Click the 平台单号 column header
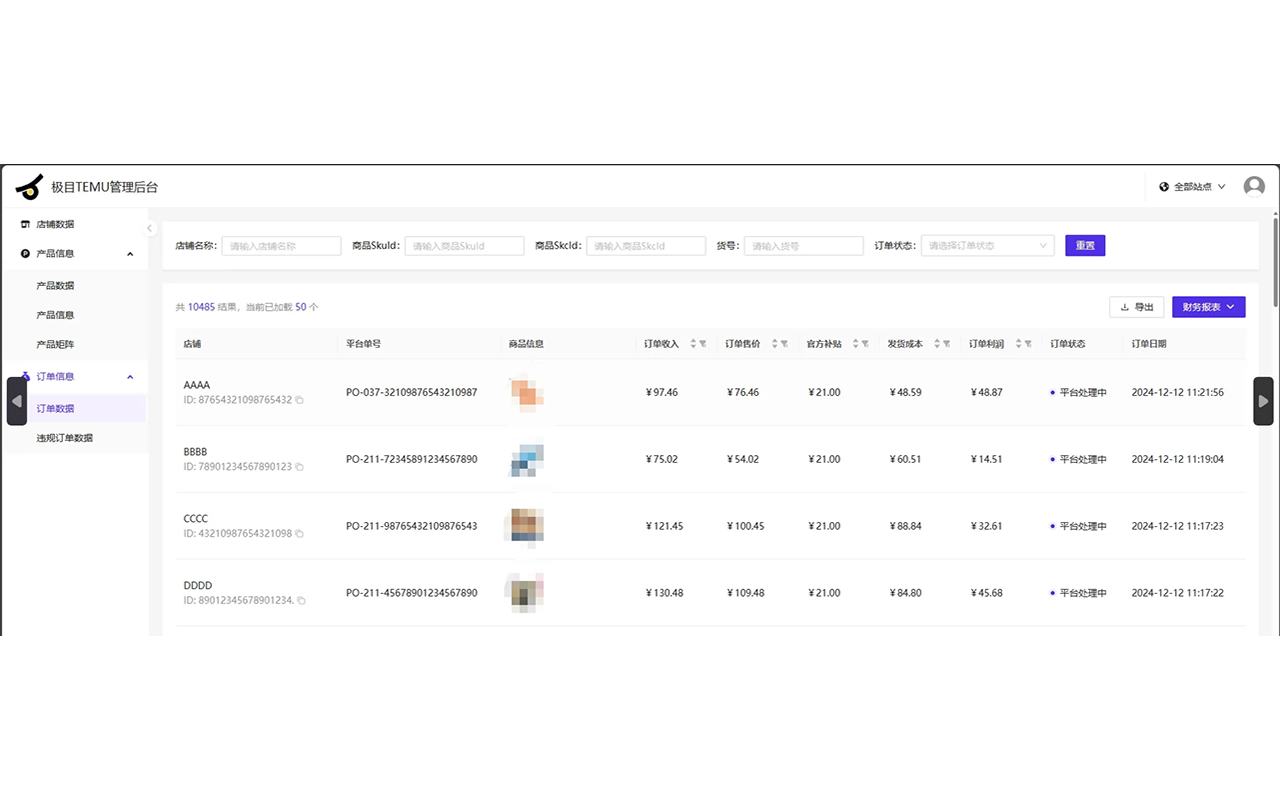The width and height of the screenshot is (1280, 800). coord(363,344)
